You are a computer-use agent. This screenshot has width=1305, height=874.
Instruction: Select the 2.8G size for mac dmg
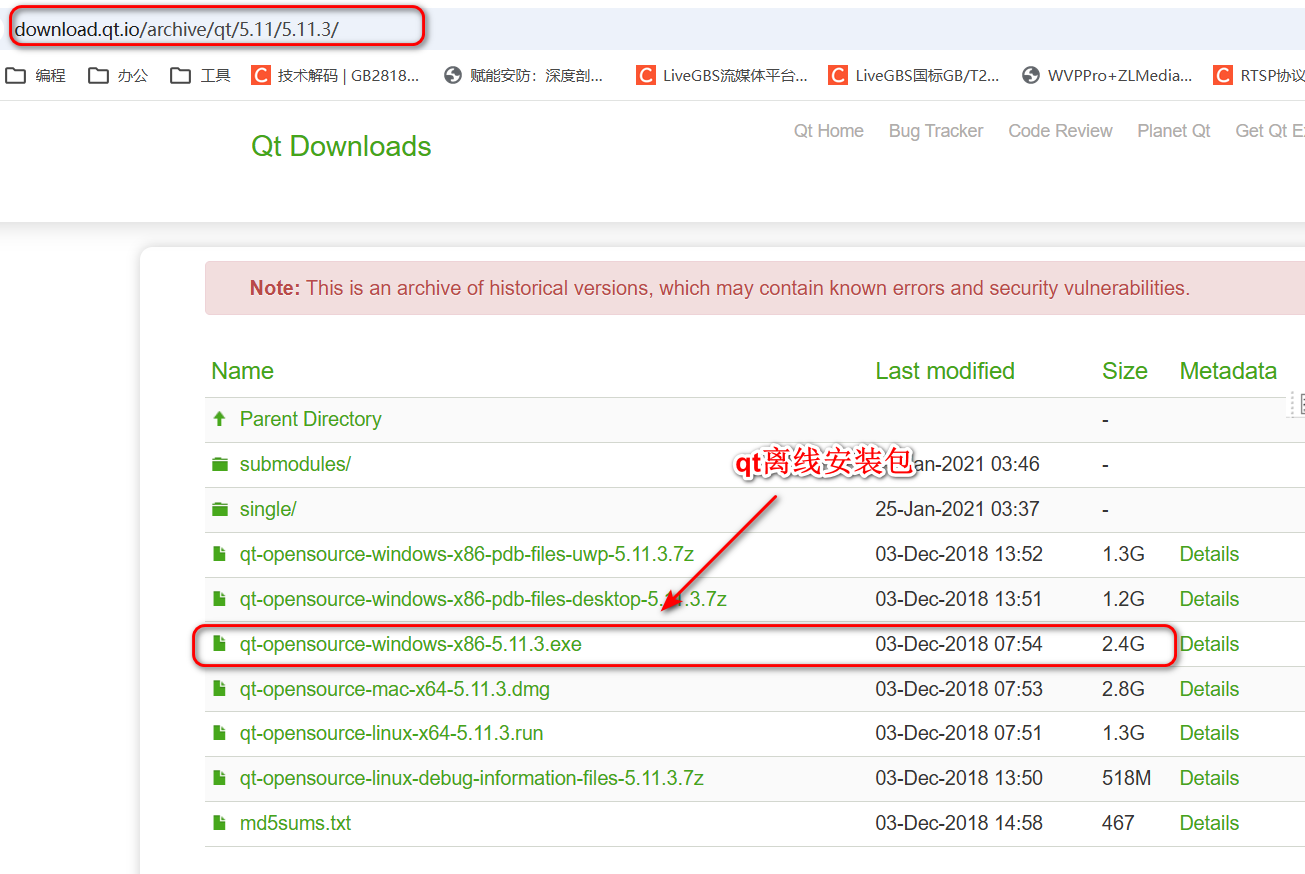click(1123, 689)
